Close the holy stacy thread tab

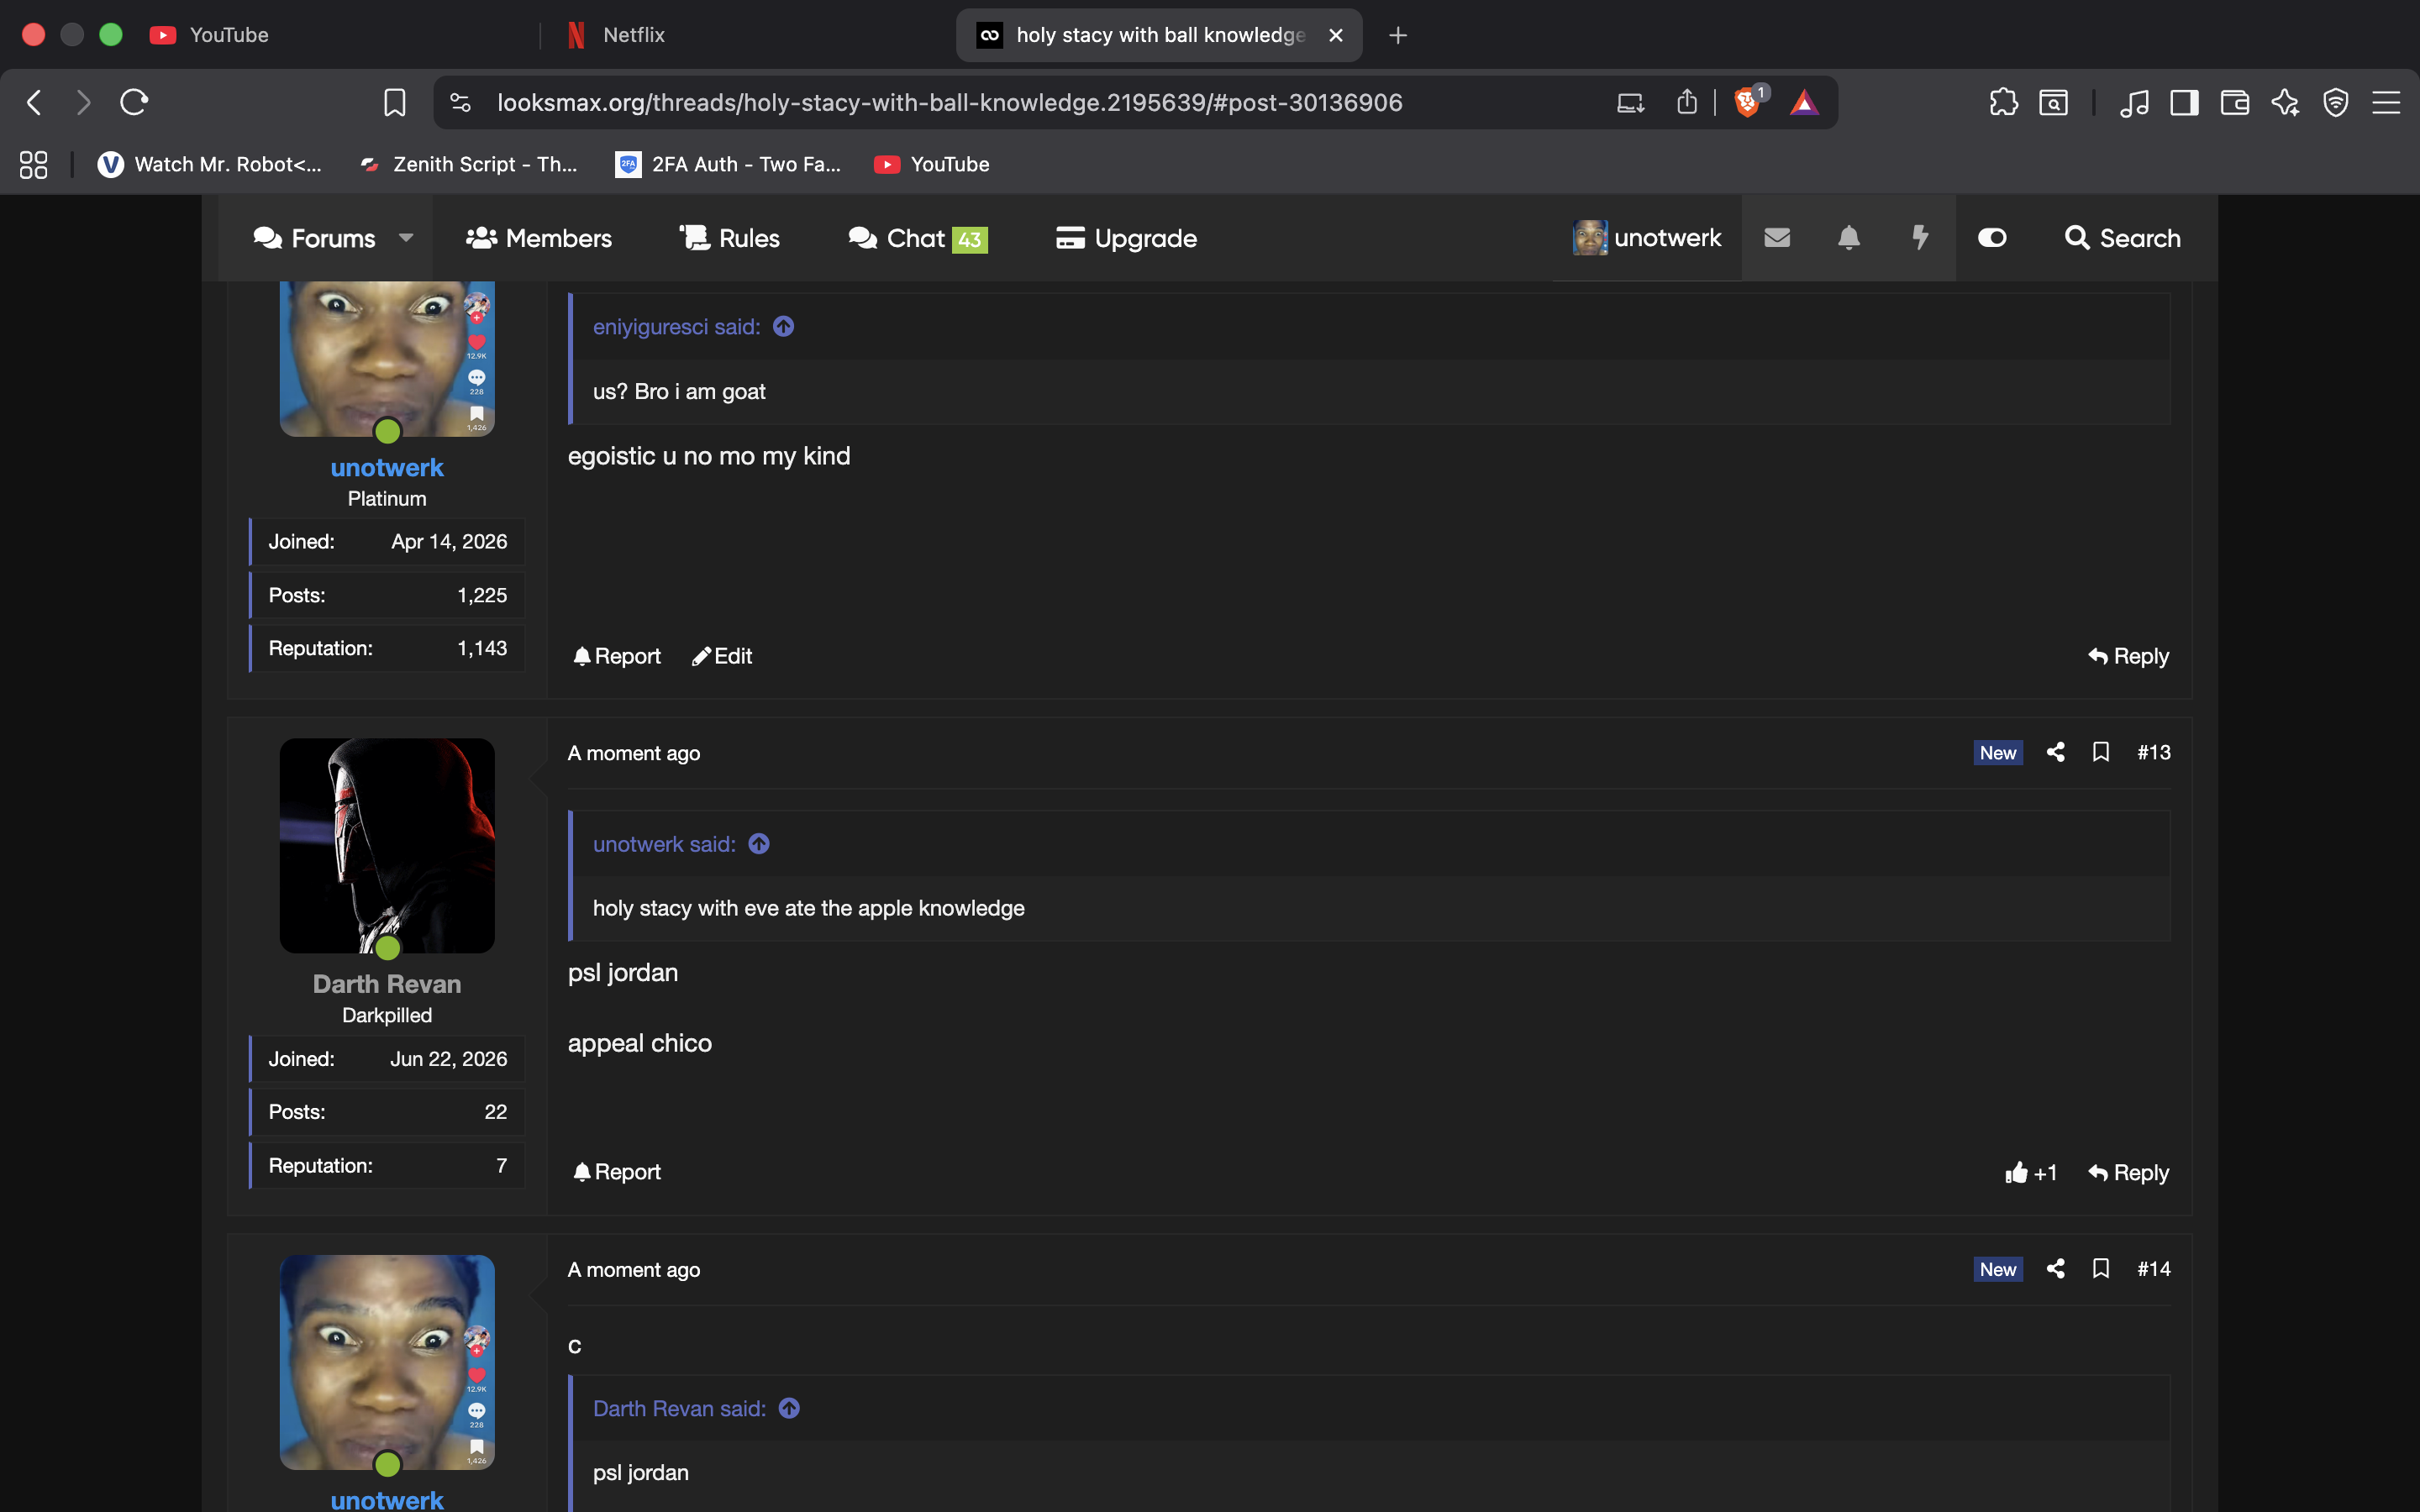click(1335, 35)
